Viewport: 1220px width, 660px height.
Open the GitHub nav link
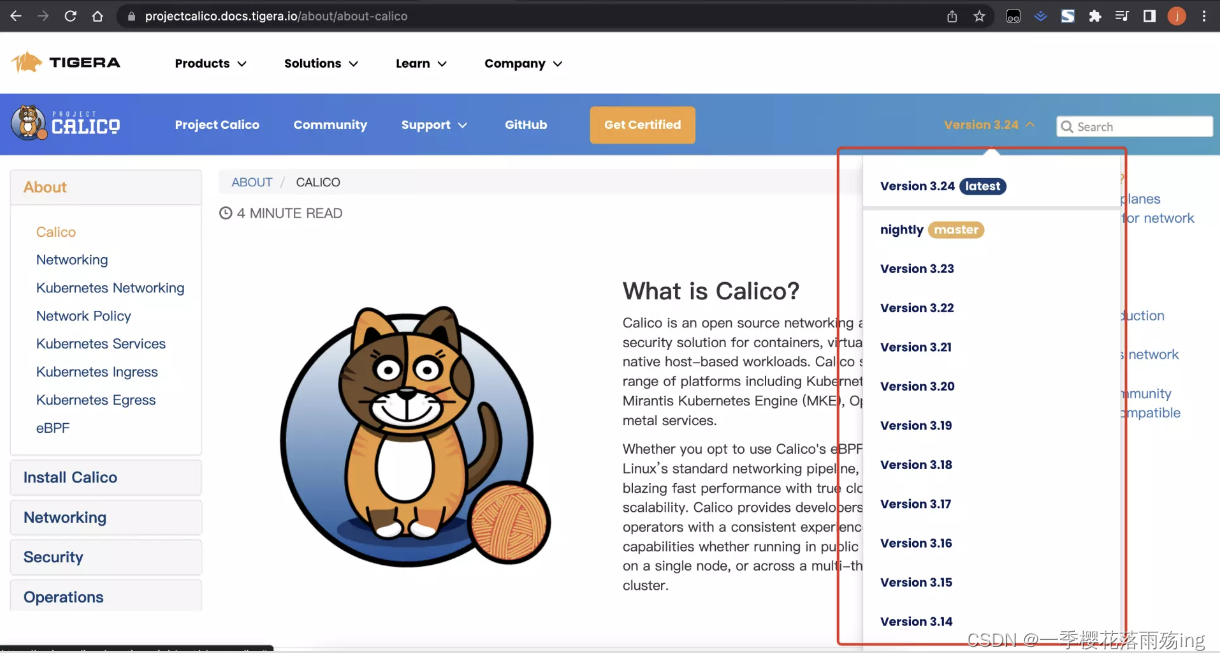[x=526, y=125]
